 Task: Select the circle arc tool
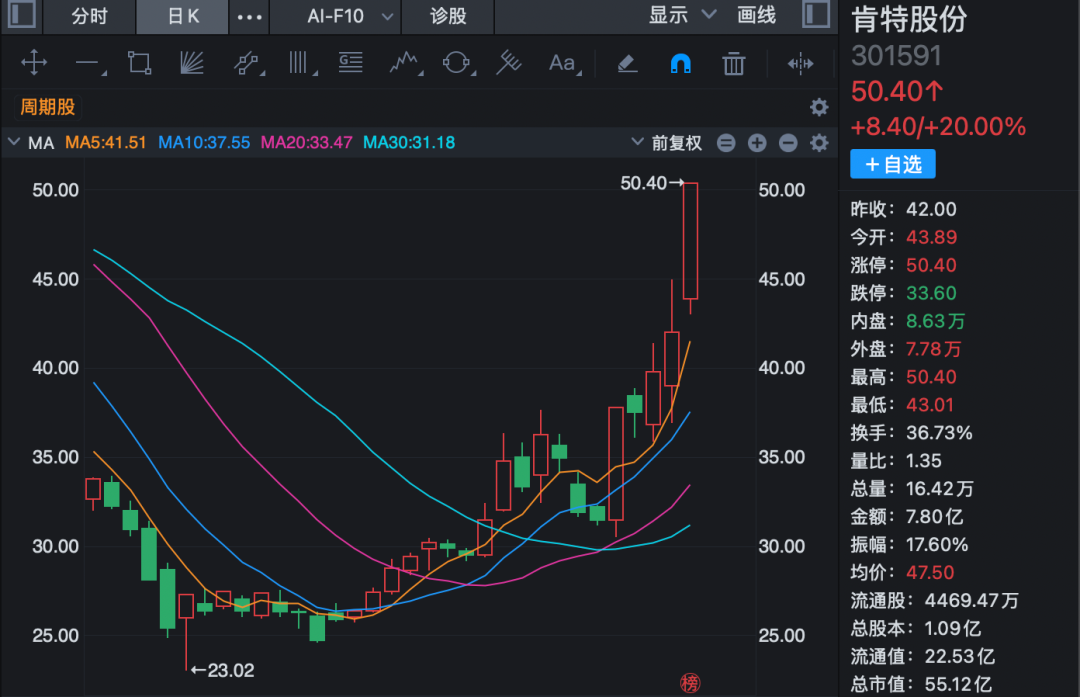[x=457, y=63]
